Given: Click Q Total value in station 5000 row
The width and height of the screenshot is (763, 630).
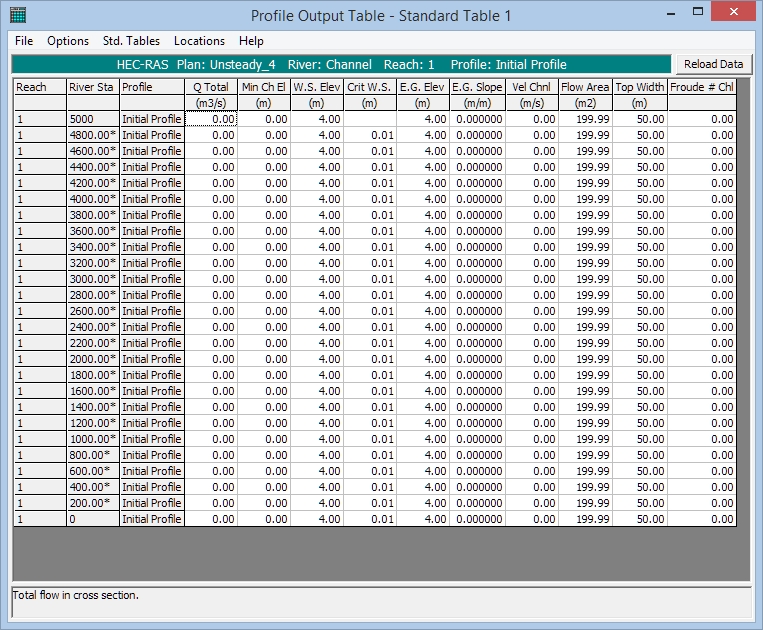Looking at the screenshot, I should pos(211,119).
